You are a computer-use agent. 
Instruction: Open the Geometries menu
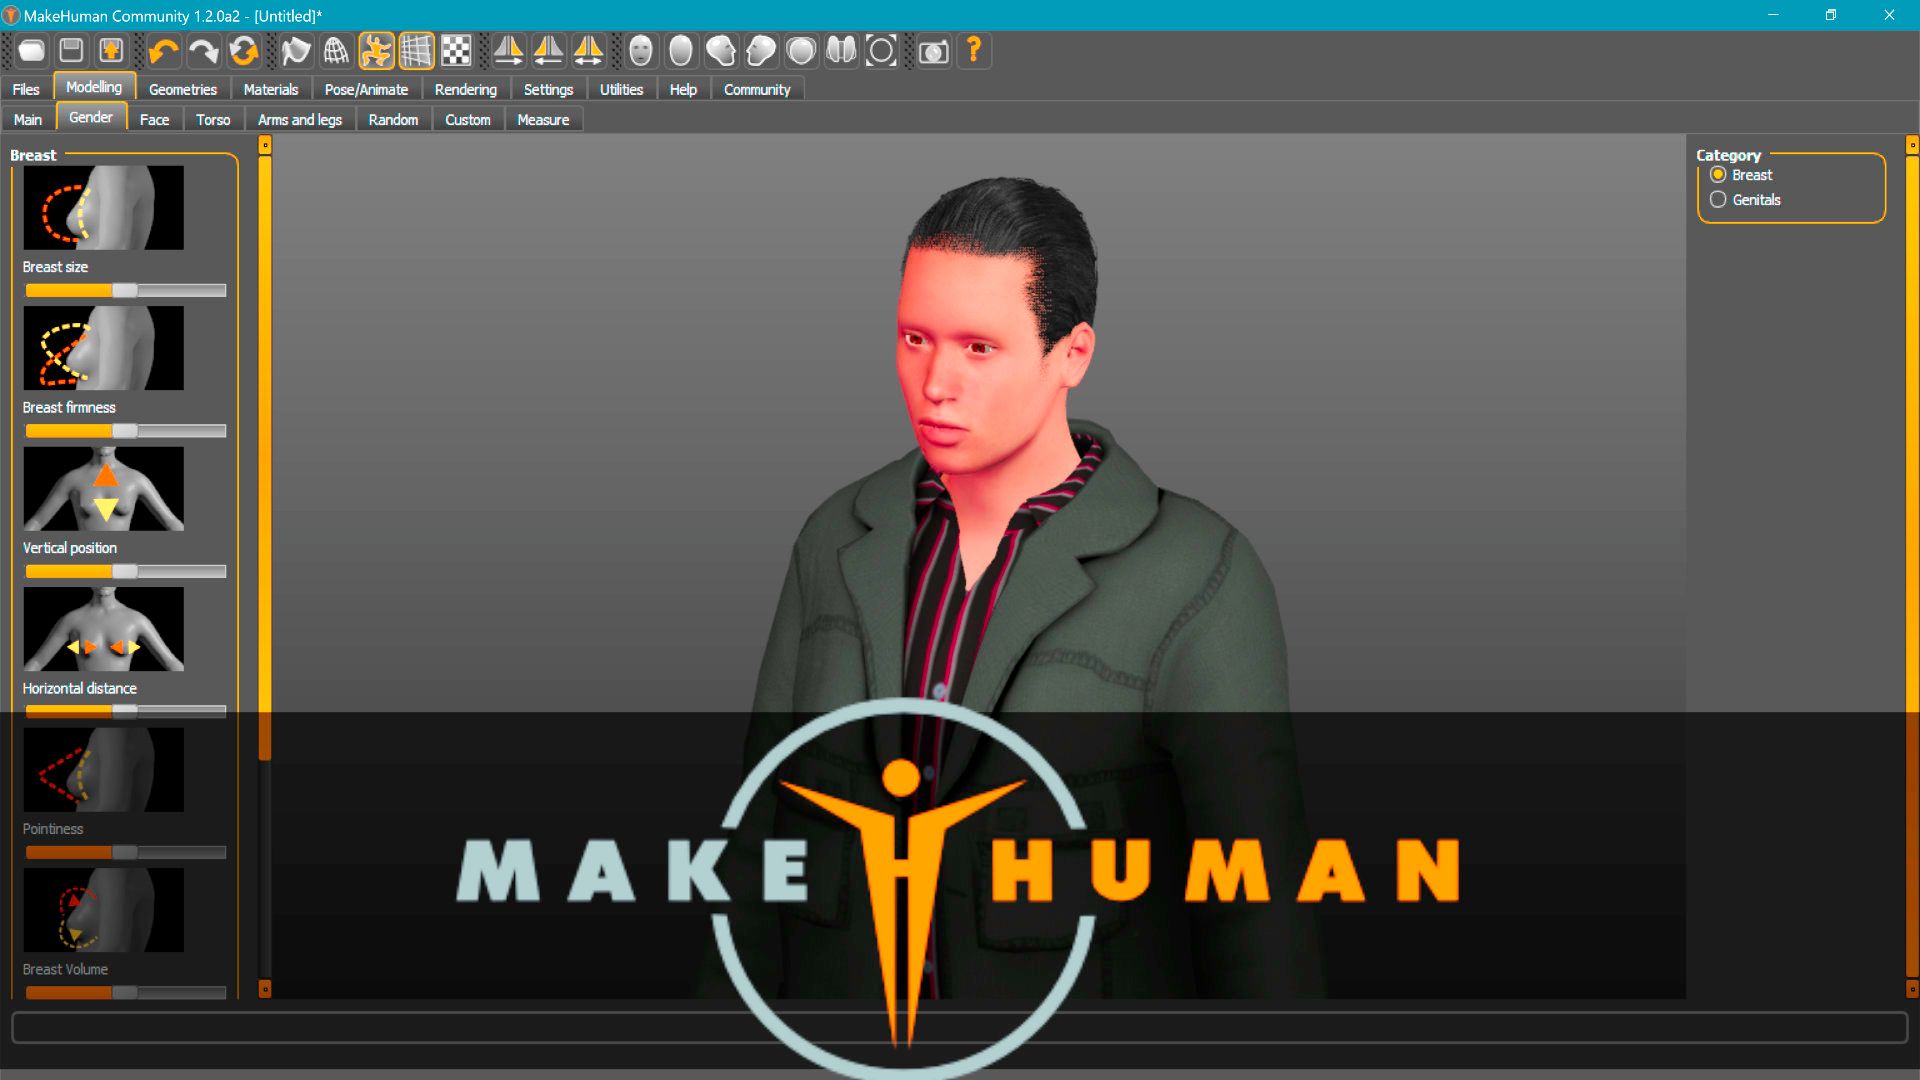pyautogui.click(x=183, y=88)
